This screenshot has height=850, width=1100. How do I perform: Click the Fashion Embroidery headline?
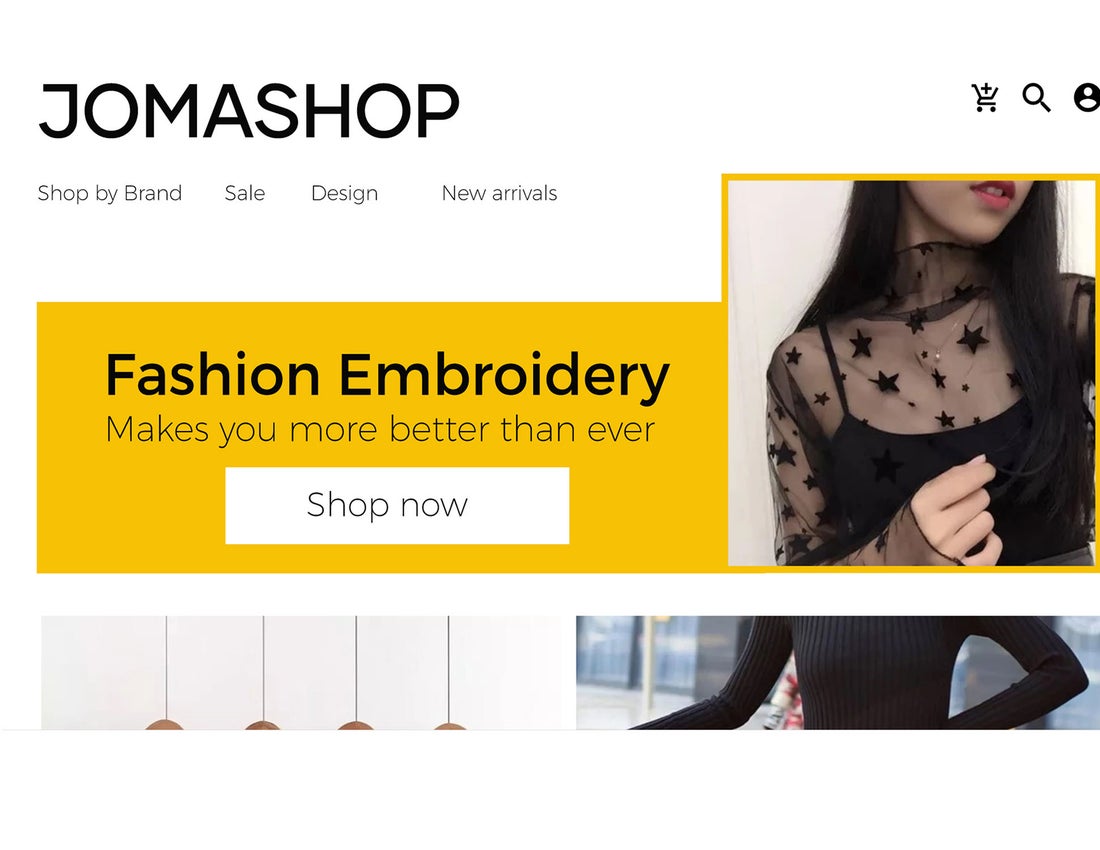(x=387, y=375)
